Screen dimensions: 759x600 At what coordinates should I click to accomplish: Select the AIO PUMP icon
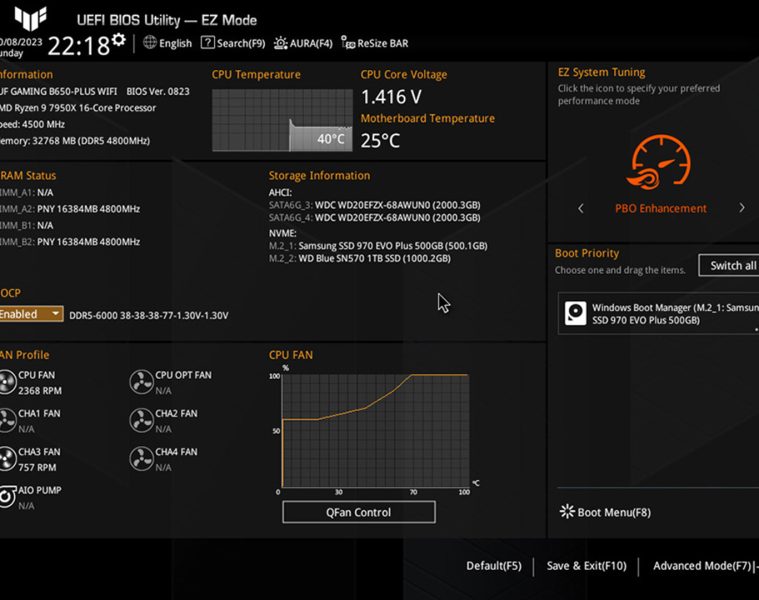[x=7, y=497]
